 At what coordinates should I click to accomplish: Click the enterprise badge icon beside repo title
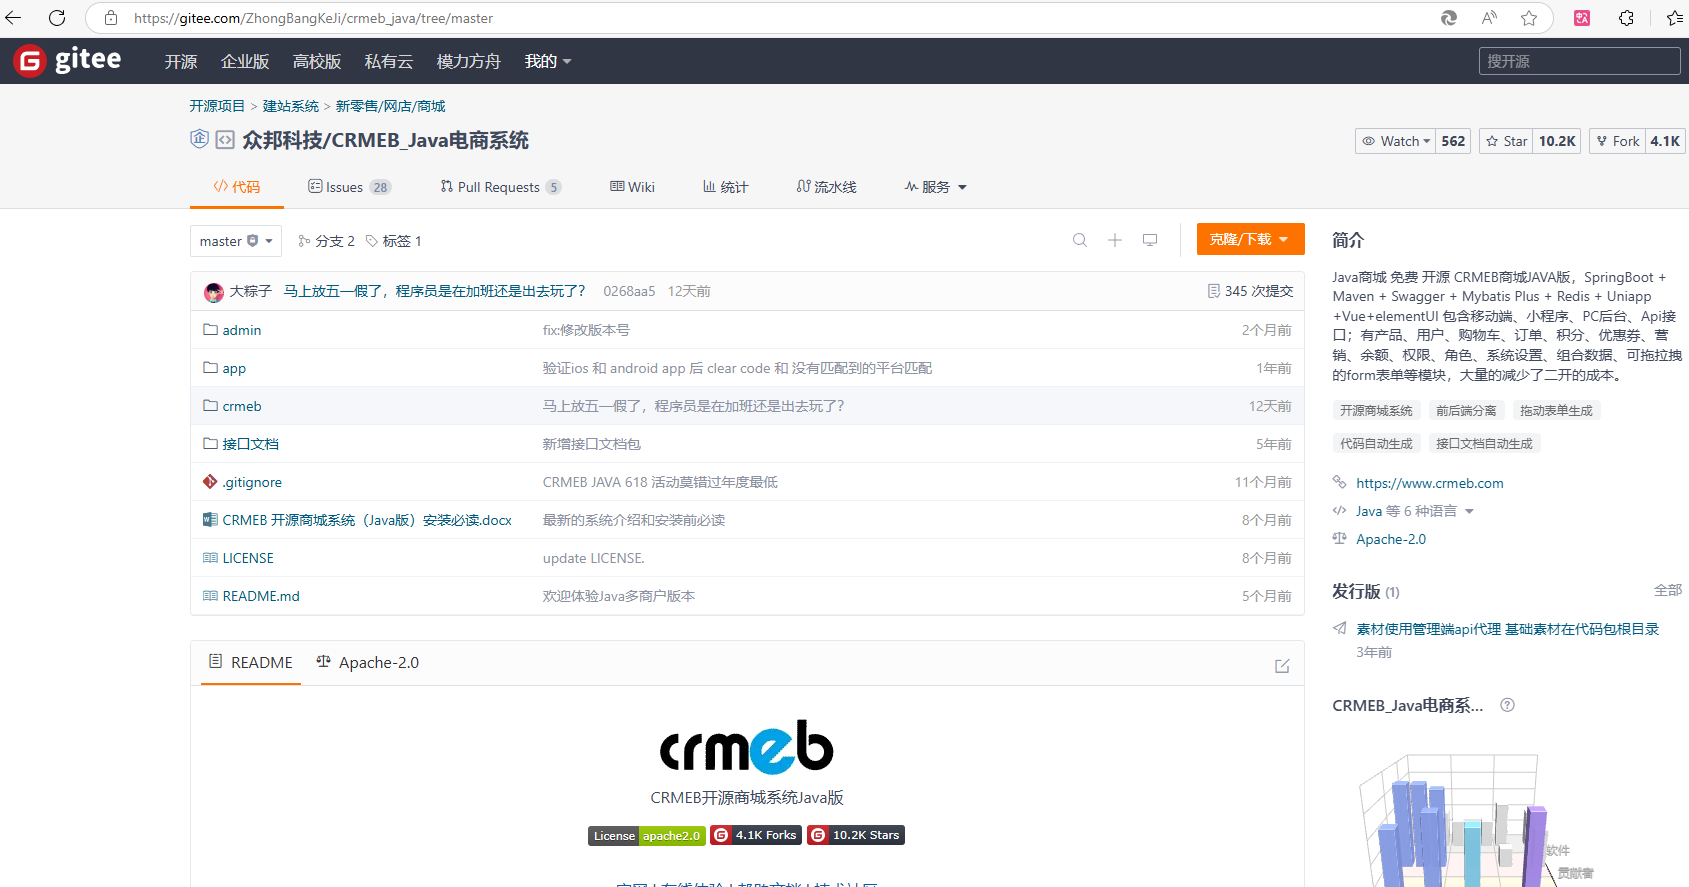click(x=199, y=139)
